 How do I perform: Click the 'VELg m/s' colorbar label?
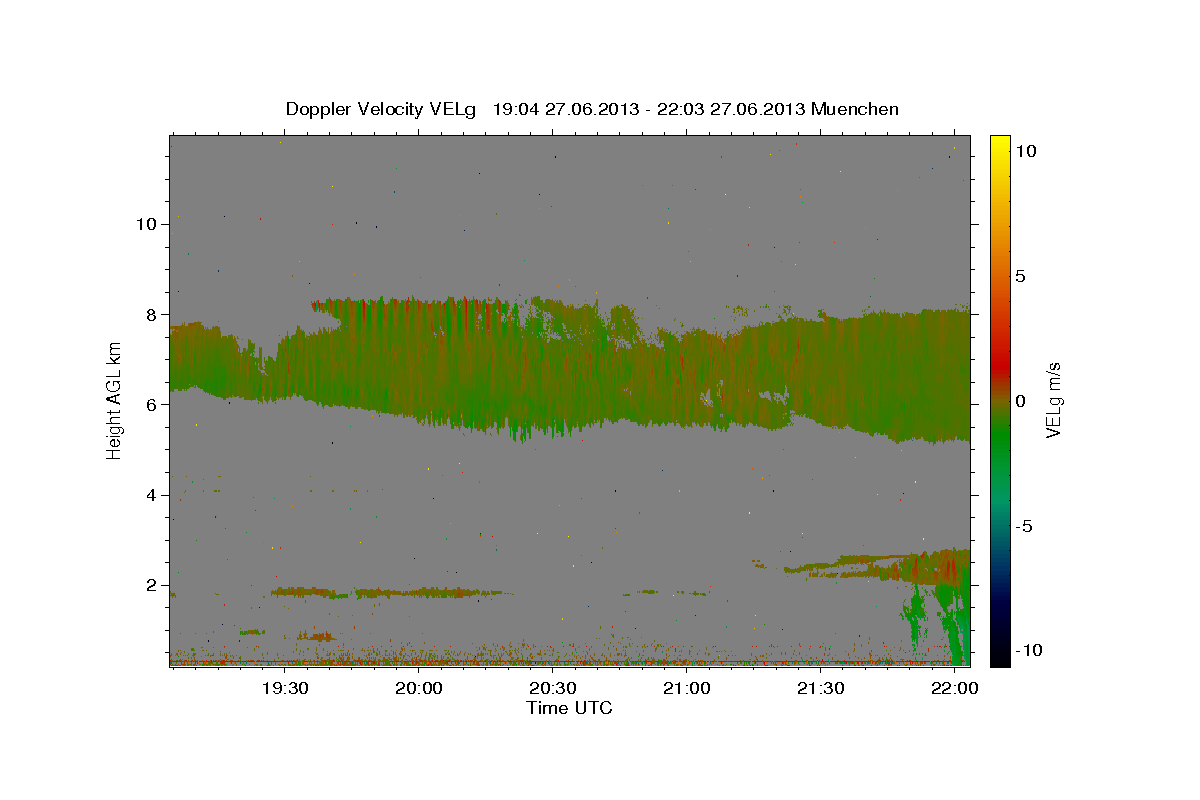(1054, 400)
